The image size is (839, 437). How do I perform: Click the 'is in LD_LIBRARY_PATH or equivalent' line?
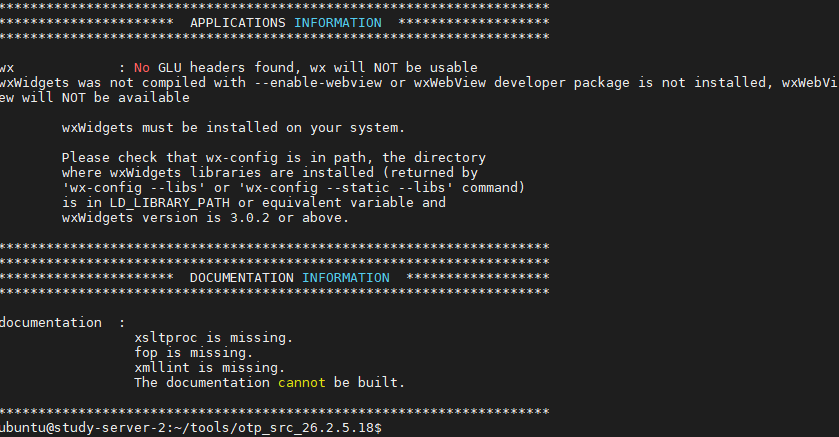(254, 203)
